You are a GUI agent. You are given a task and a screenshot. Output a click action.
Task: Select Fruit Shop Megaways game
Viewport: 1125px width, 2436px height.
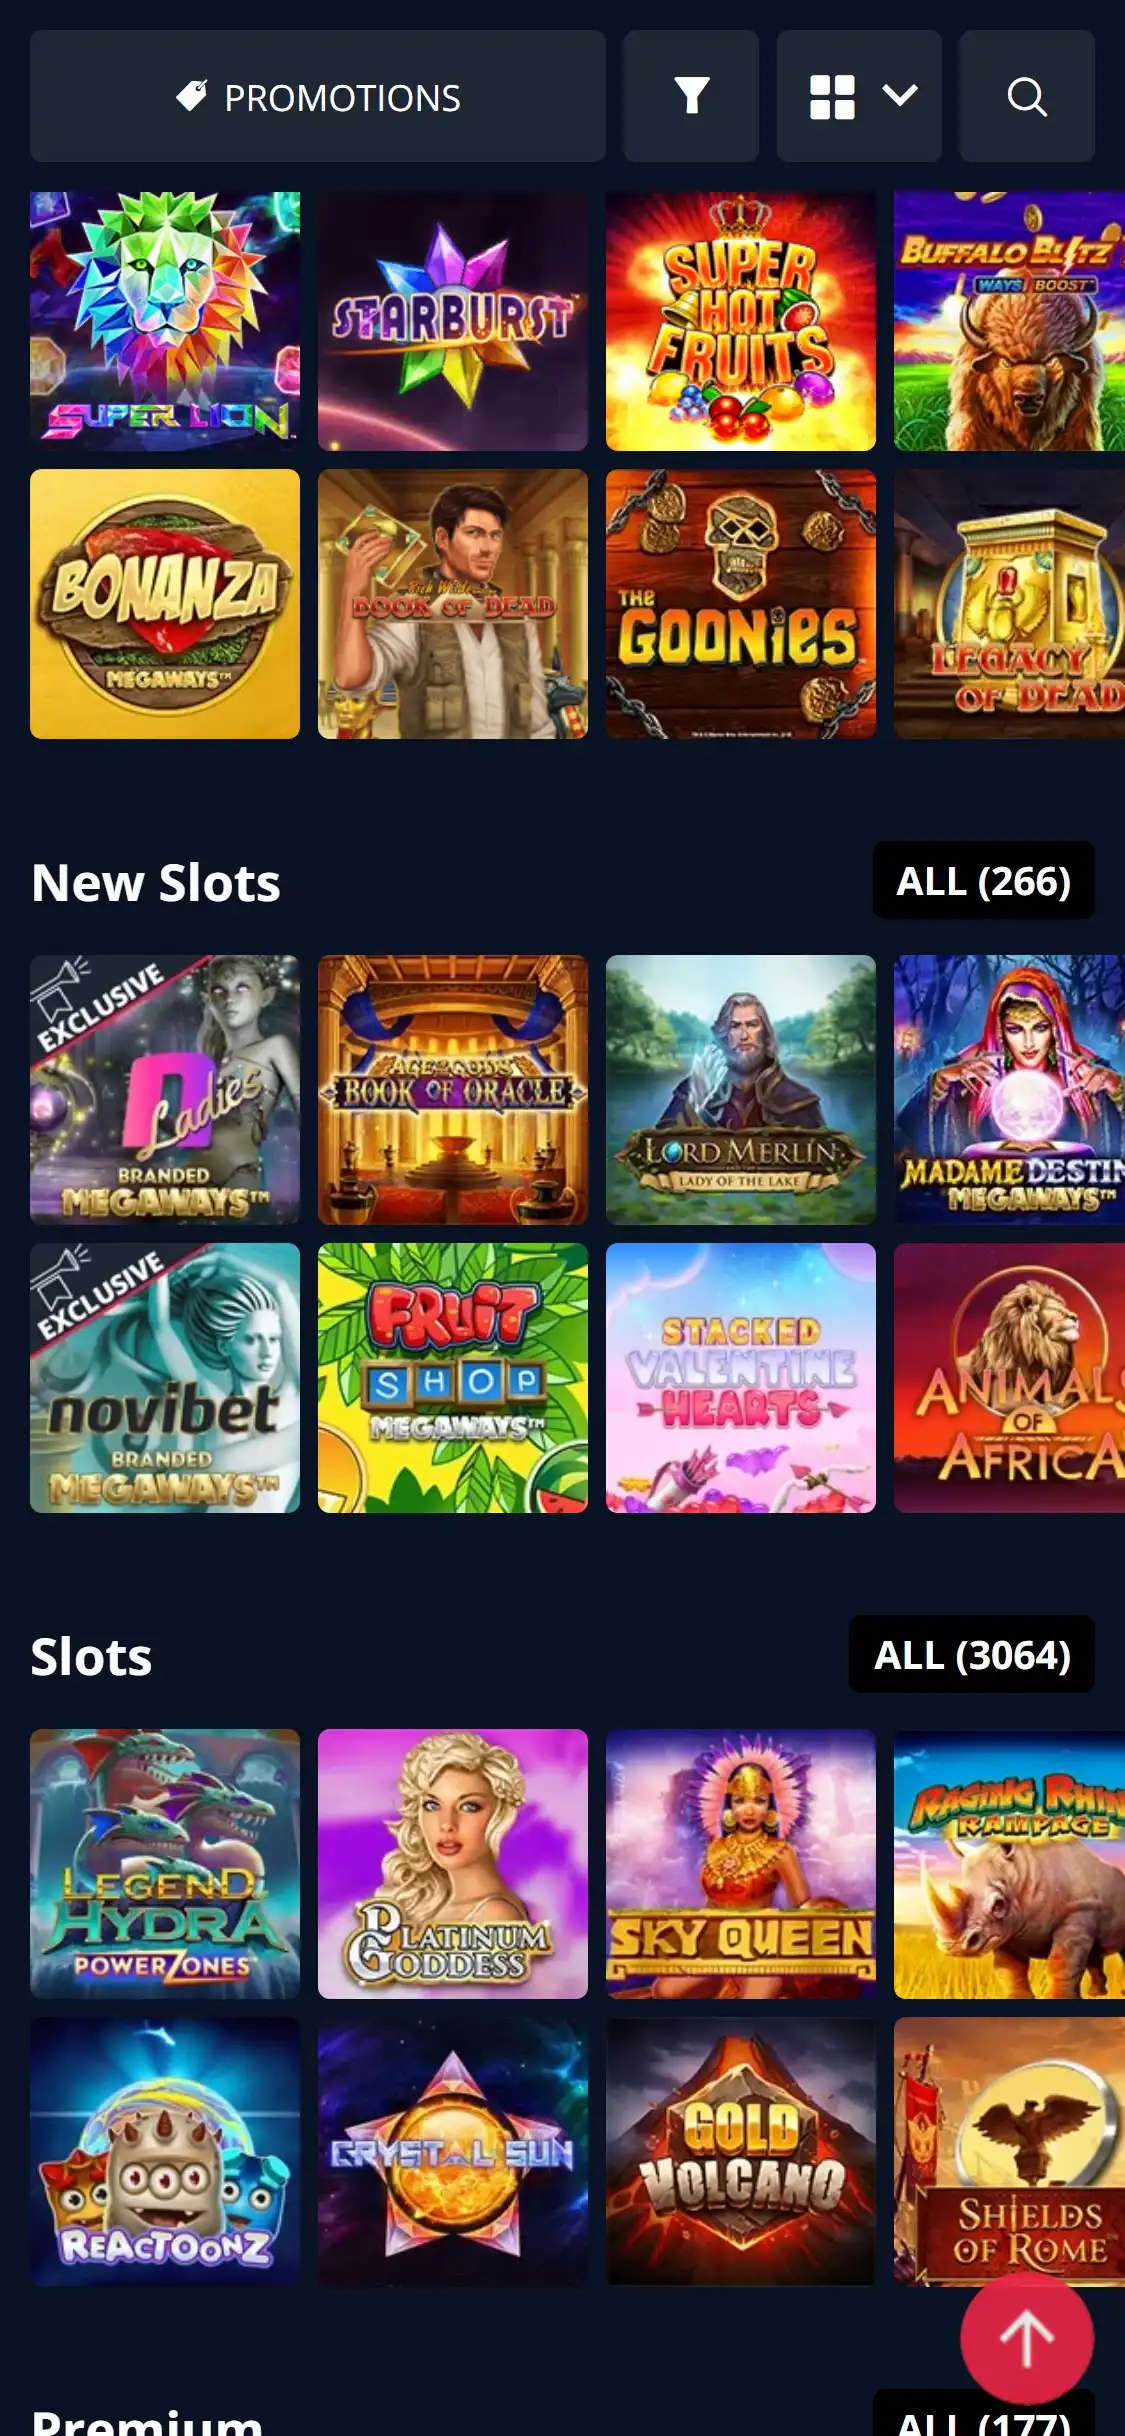(x=453, y=1378)
